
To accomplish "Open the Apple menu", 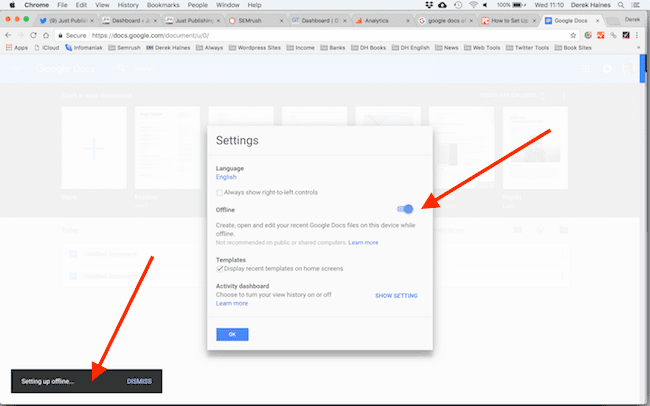I will click(12, 5).
